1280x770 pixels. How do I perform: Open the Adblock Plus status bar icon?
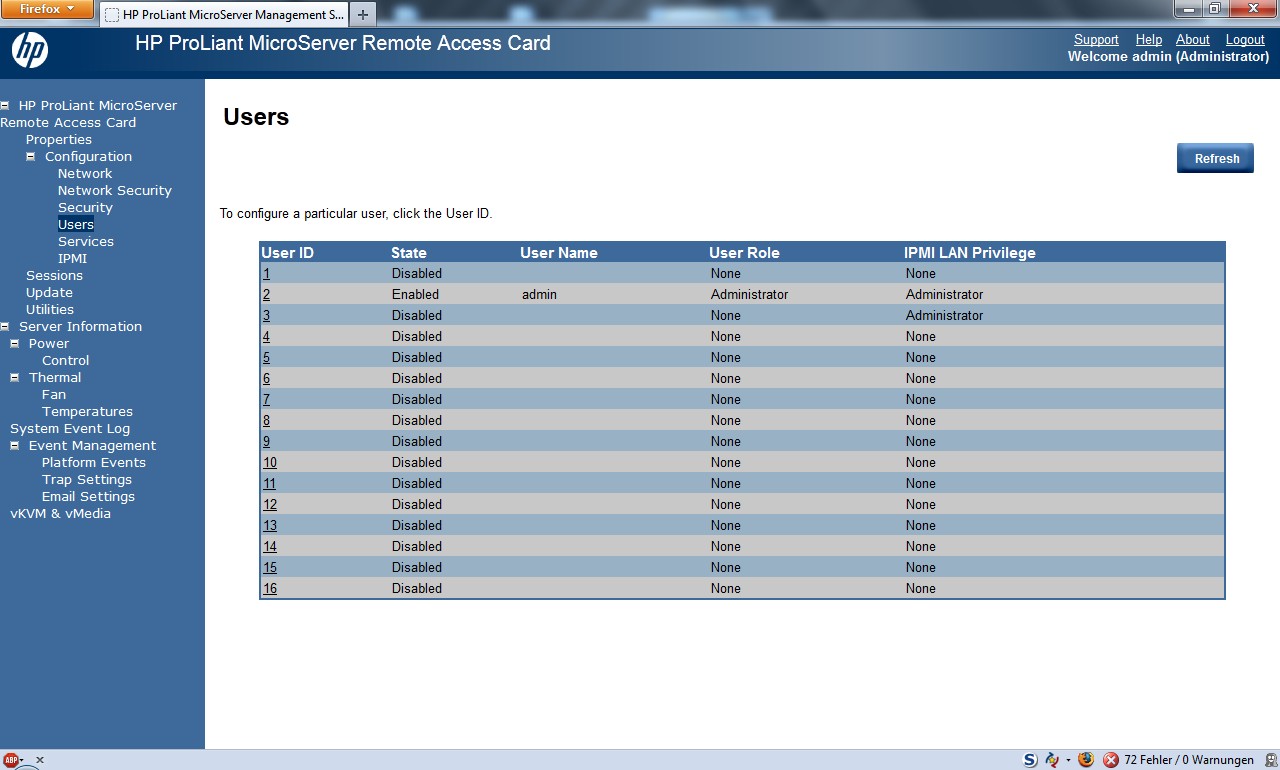point(11,760)
